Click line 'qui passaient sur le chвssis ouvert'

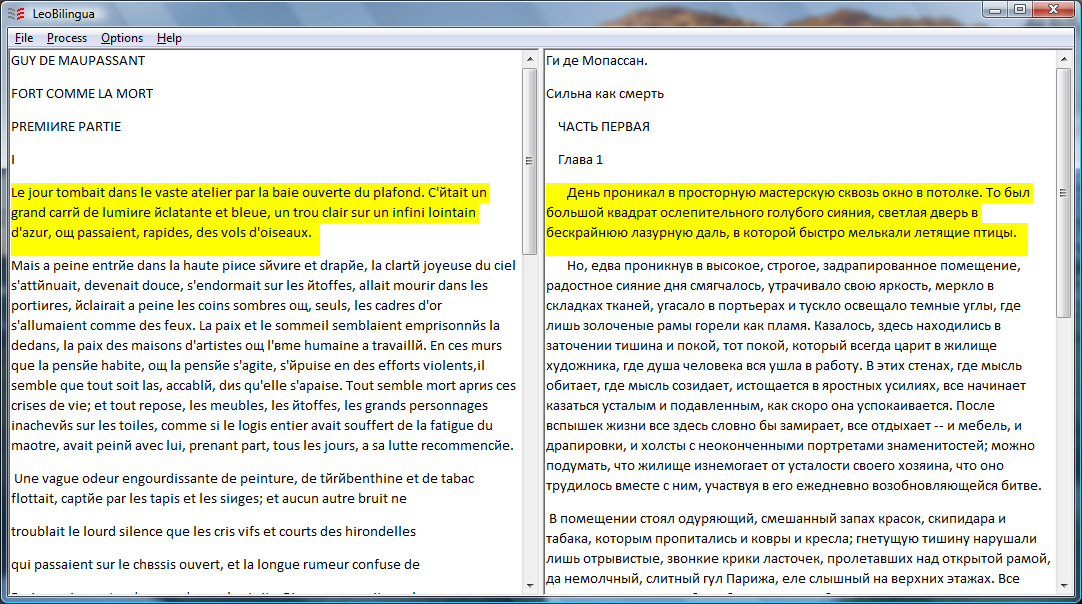pyautogui.click(x=215, y=565)
